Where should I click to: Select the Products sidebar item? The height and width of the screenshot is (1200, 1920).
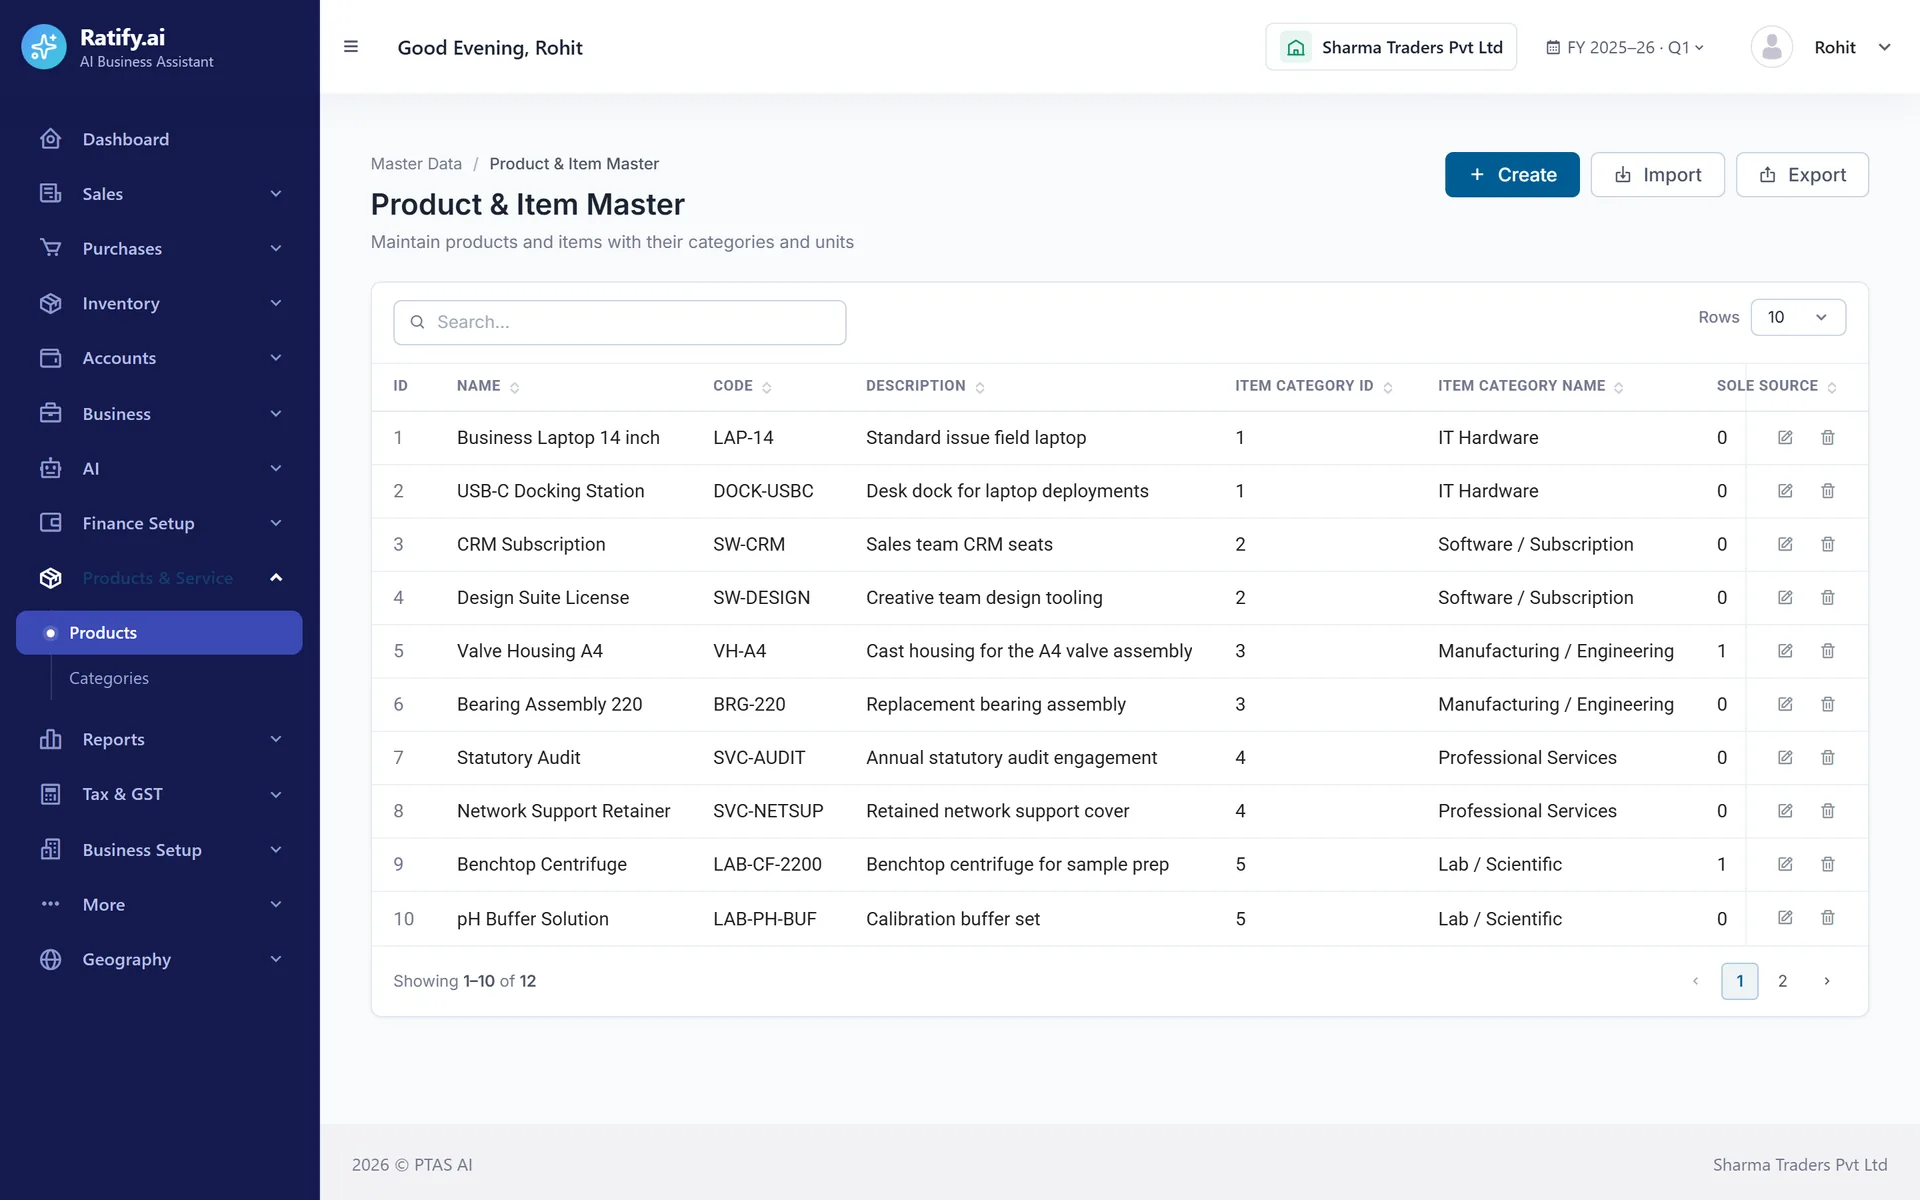pos(160,633)
